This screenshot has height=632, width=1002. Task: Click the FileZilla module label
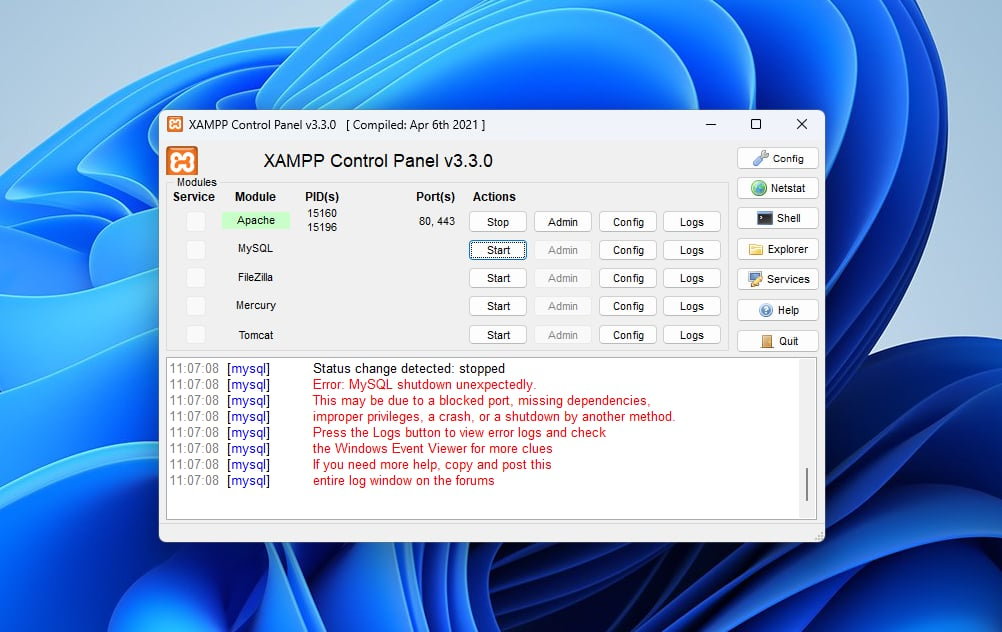point(255,277)
